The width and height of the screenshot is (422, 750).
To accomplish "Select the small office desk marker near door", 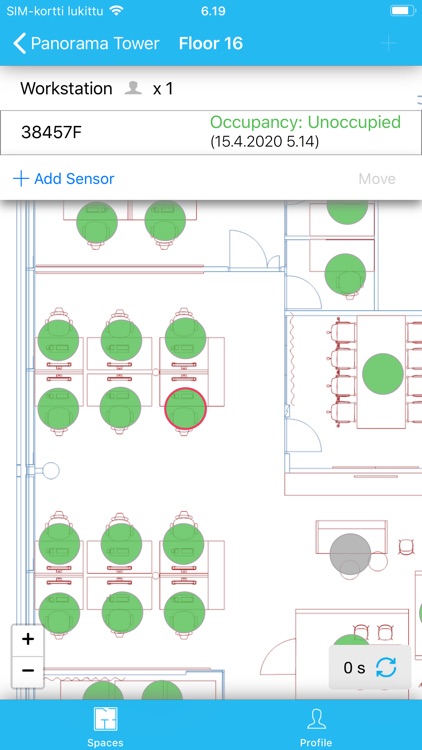I will [345, 275].
